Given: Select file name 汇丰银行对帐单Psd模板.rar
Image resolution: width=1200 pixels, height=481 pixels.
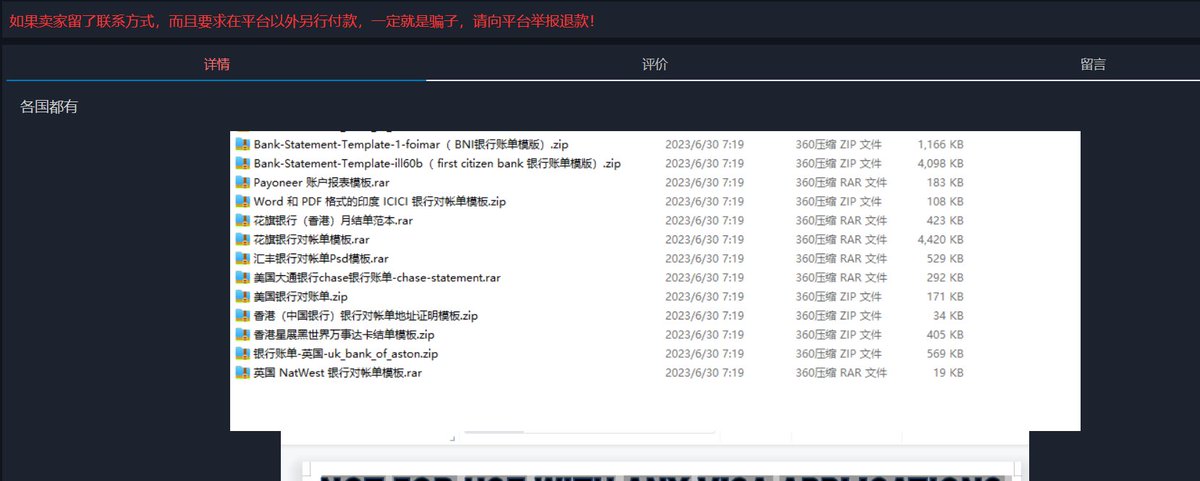Looking at the screenshot, I should [x=321, y=258].
